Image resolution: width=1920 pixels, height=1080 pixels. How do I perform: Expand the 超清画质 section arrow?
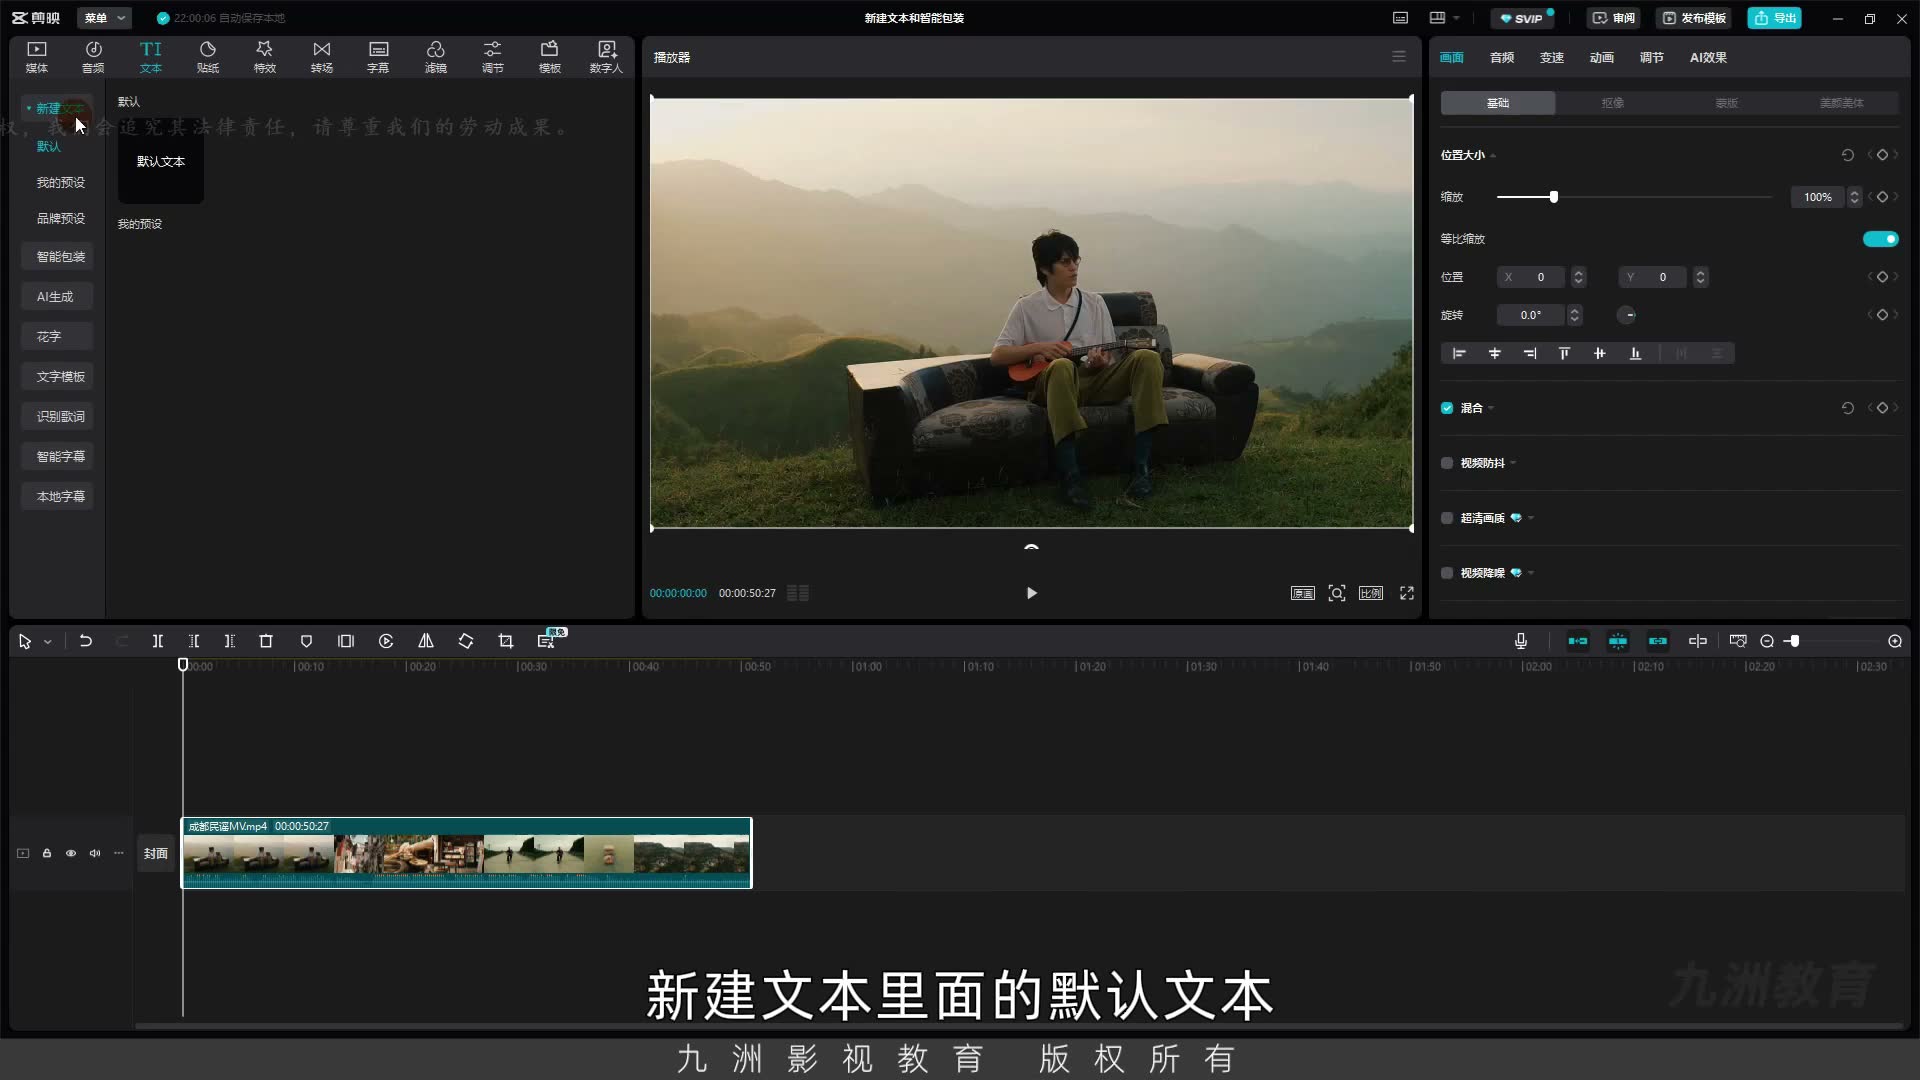click(1531, 518)
